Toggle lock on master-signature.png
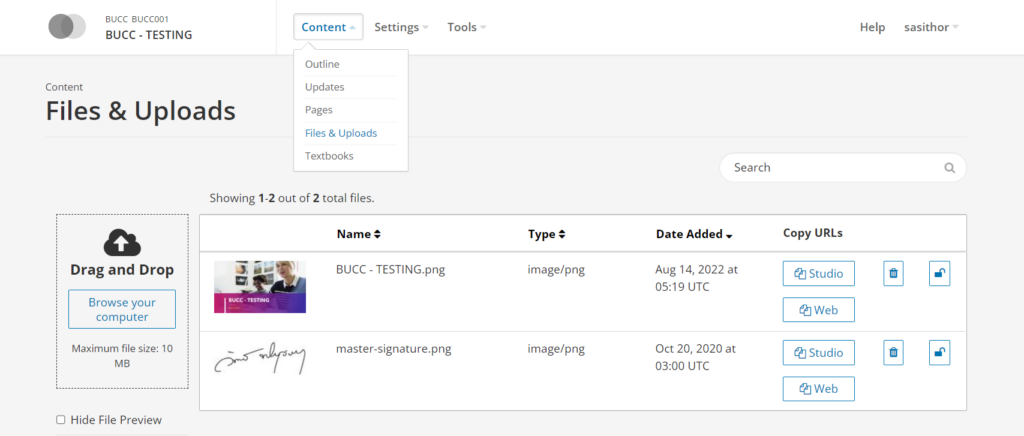1024x436 pixels. tap(939, 352)
